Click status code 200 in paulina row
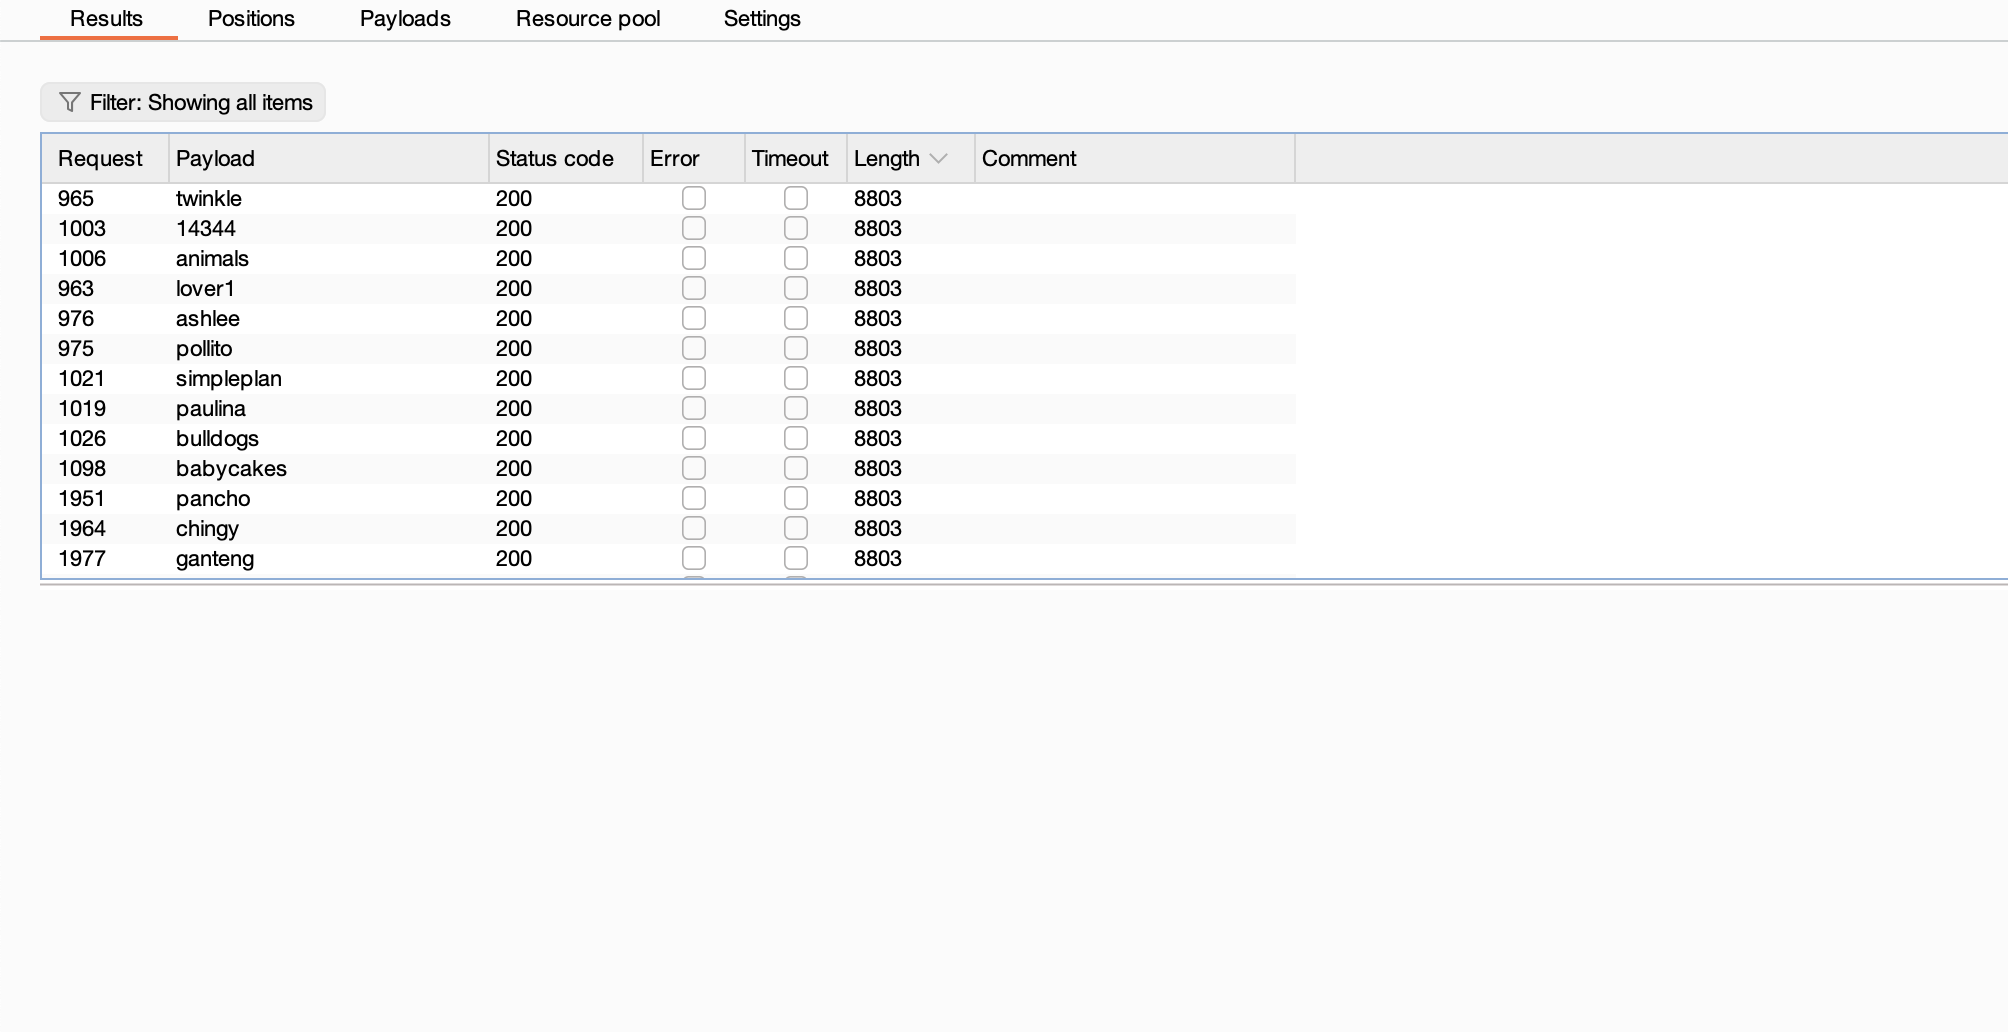This screenshot has width=2008, height=1032. coord(514,408)
